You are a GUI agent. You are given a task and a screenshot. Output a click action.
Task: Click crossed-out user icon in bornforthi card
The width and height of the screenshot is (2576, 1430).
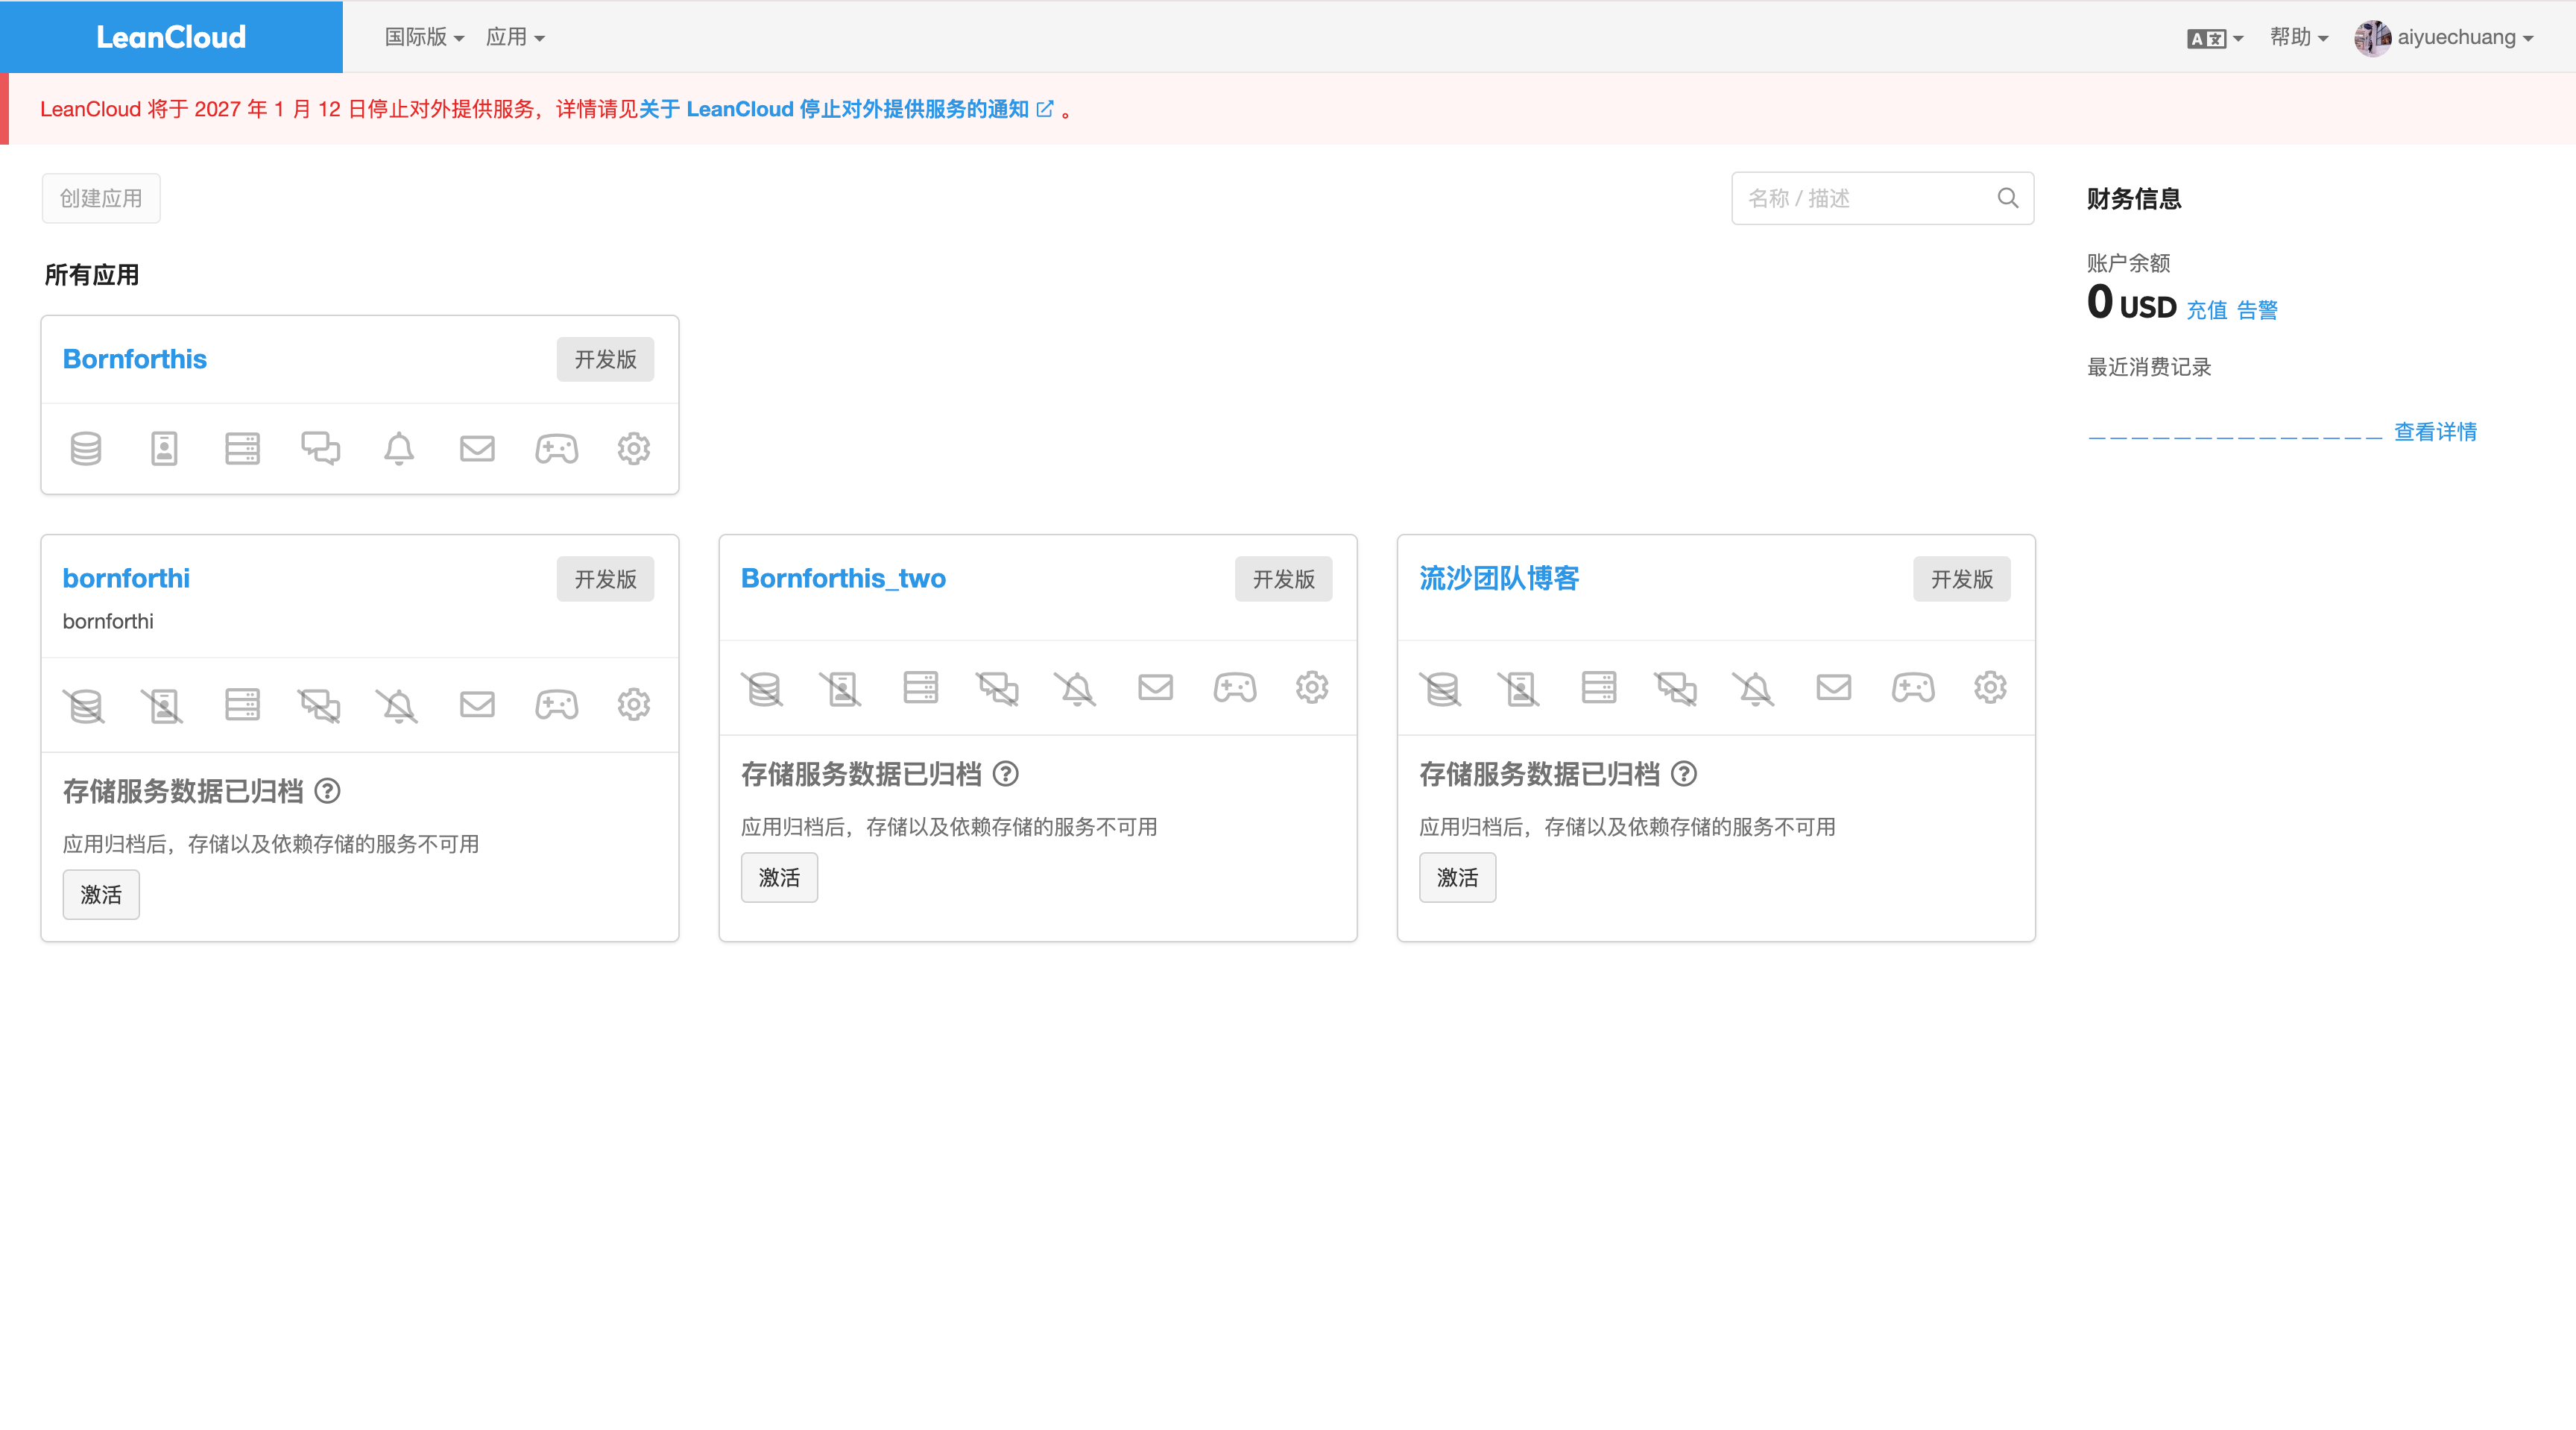point(162,705)
